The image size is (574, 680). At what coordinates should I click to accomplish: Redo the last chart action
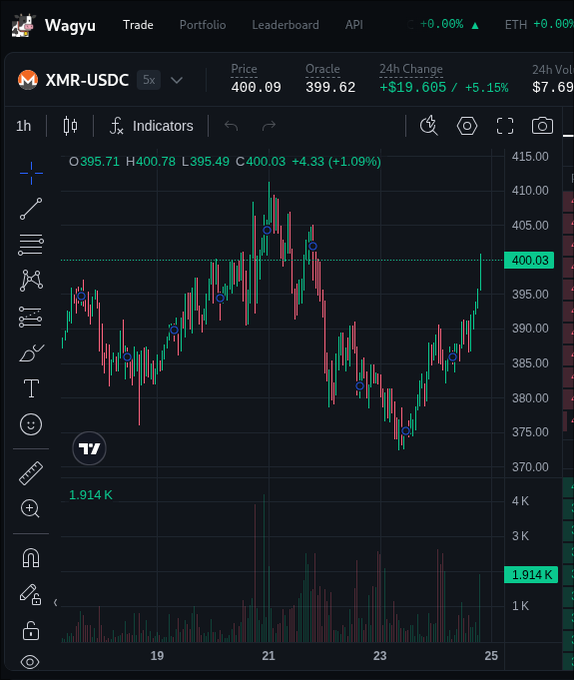[x=269, y=126]
